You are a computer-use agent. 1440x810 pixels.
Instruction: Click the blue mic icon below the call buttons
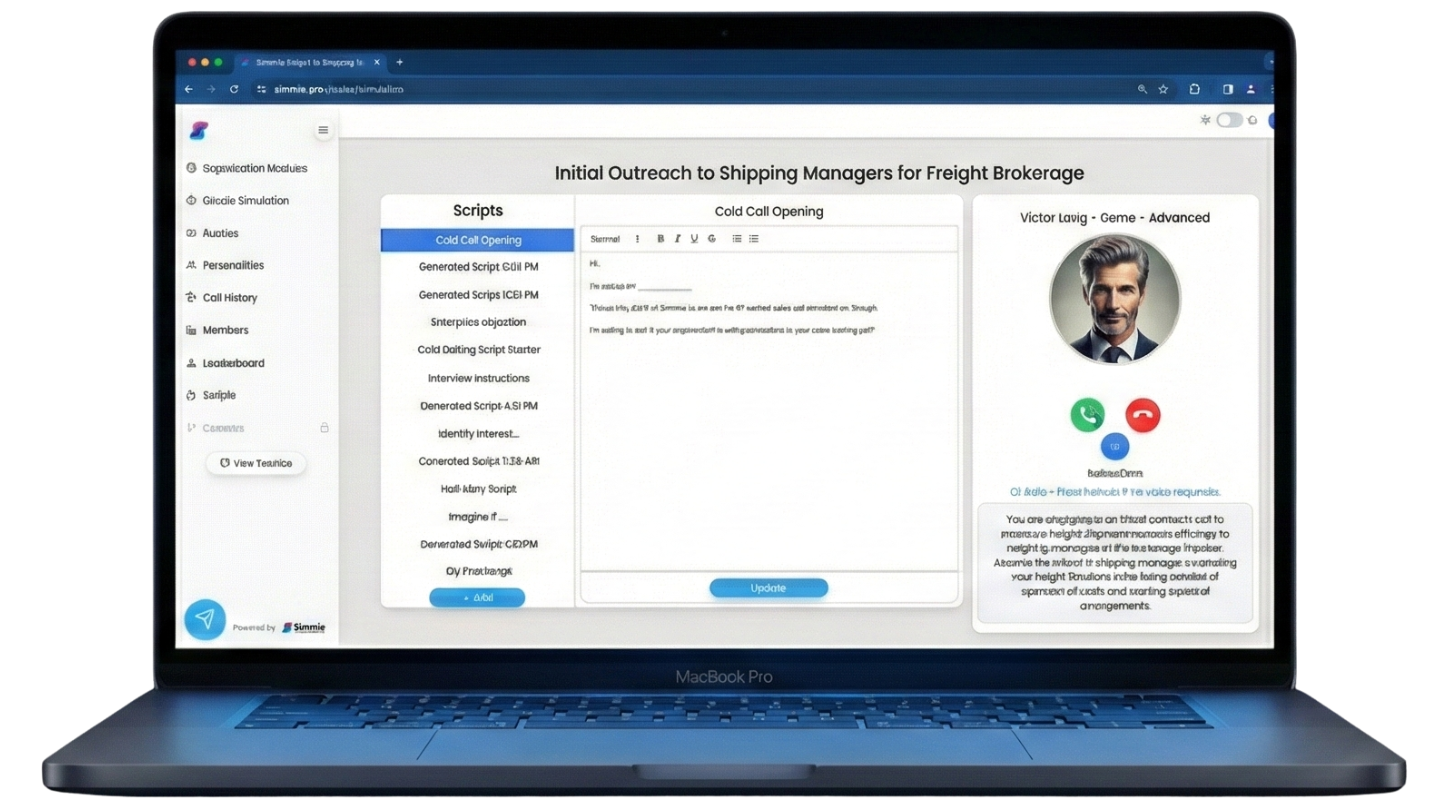click(1114, 447)
